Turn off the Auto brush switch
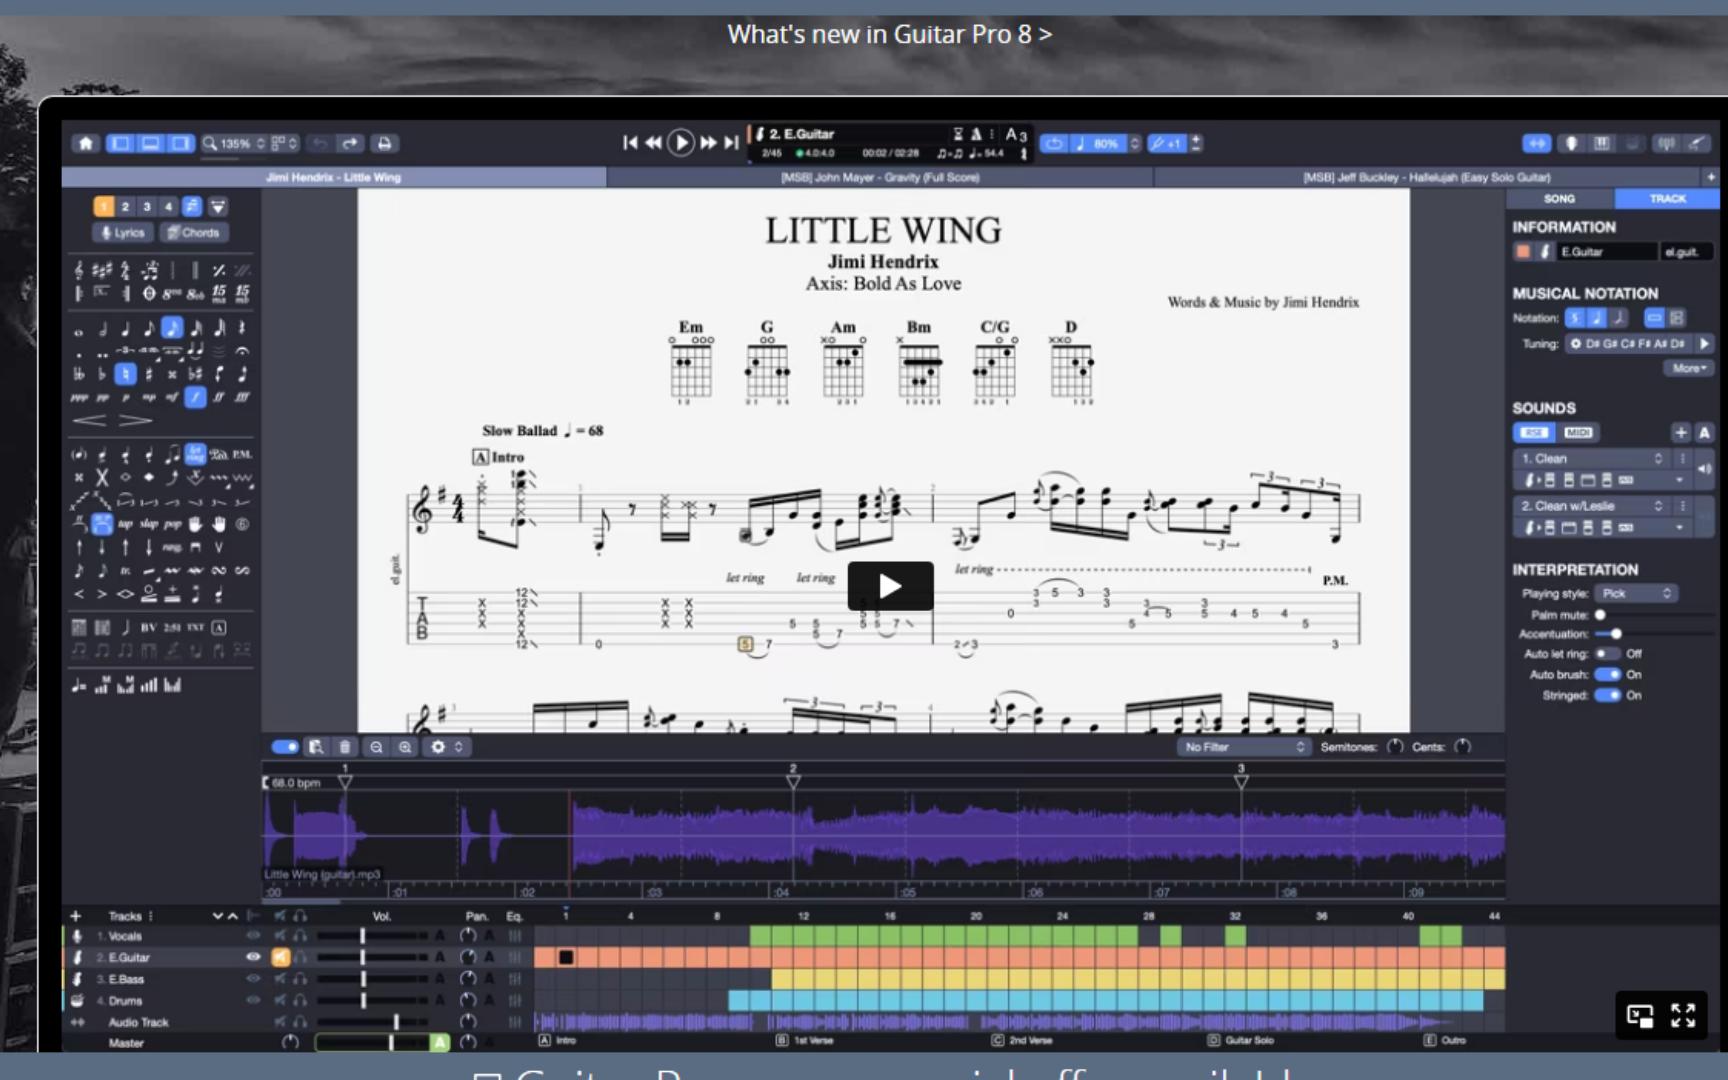 pos(1607,675)
